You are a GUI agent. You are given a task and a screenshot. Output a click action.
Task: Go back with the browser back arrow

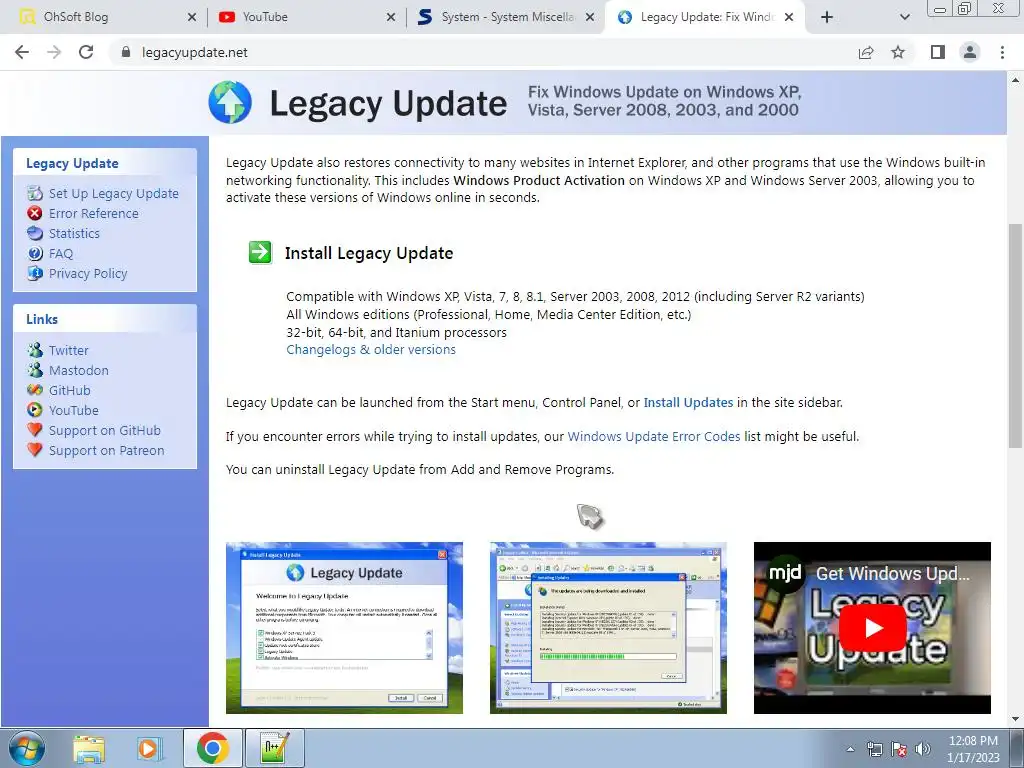coord(22,52)
